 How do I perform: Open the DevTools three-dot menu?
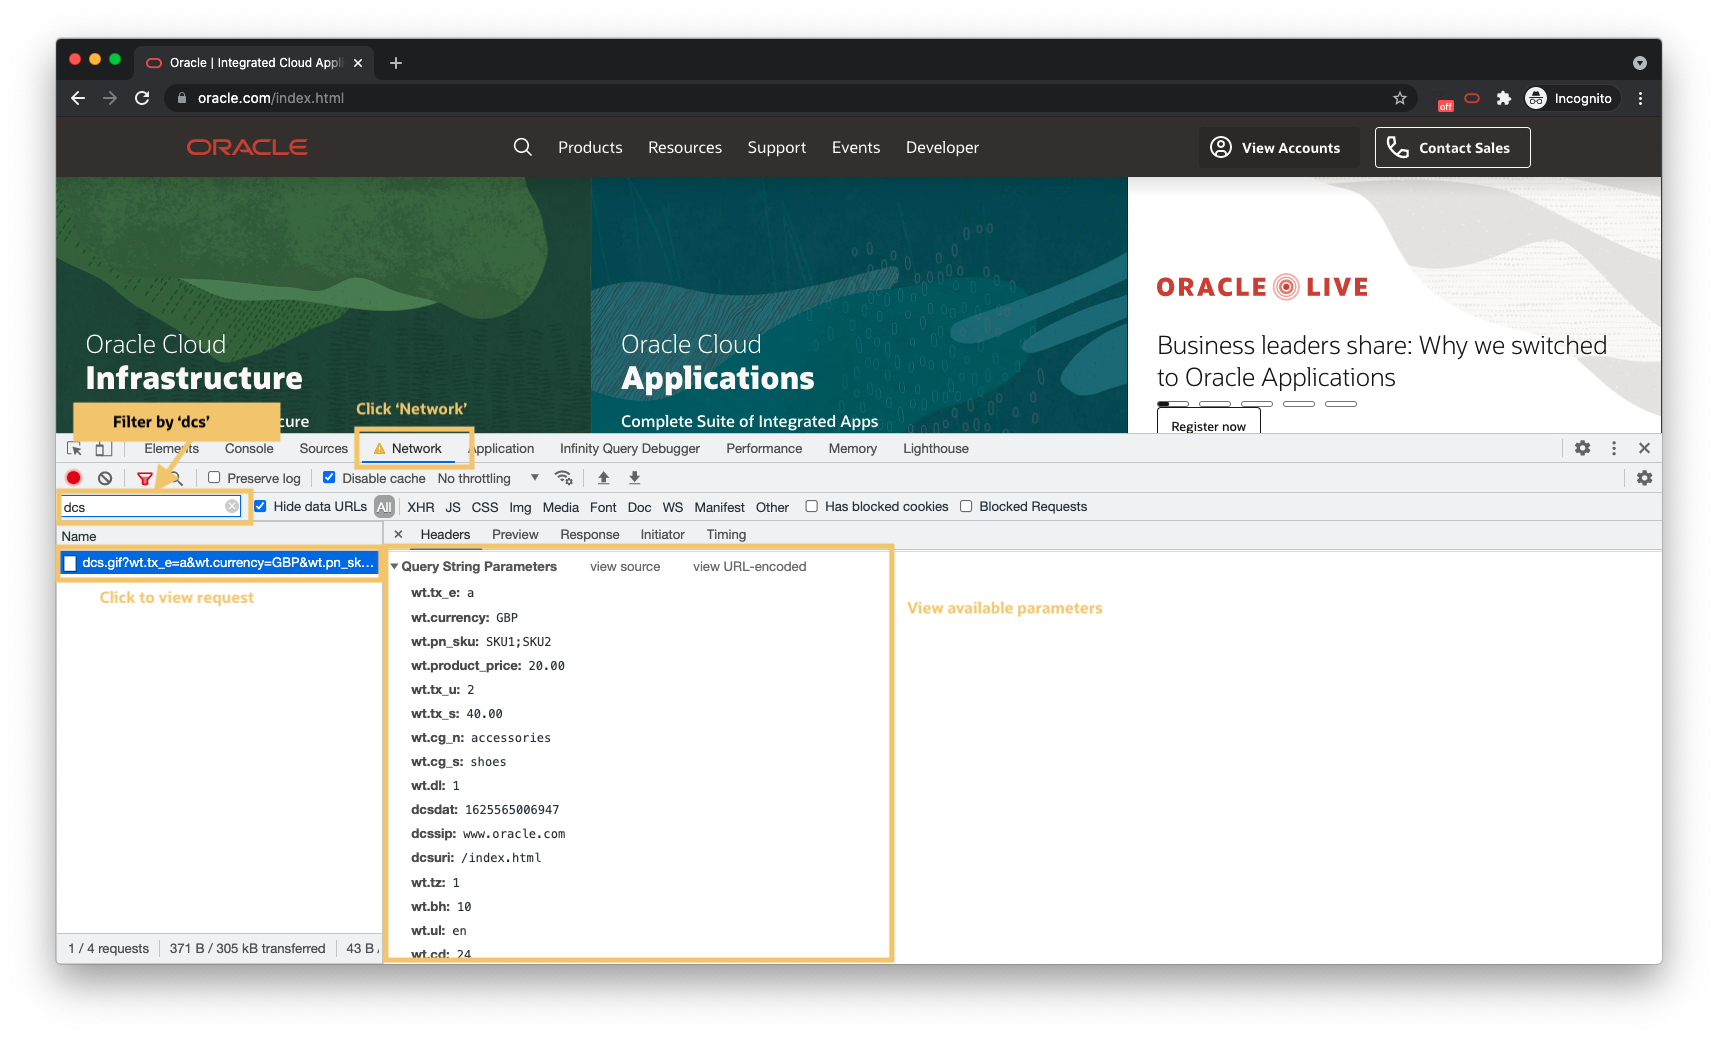pos(1613,448)
